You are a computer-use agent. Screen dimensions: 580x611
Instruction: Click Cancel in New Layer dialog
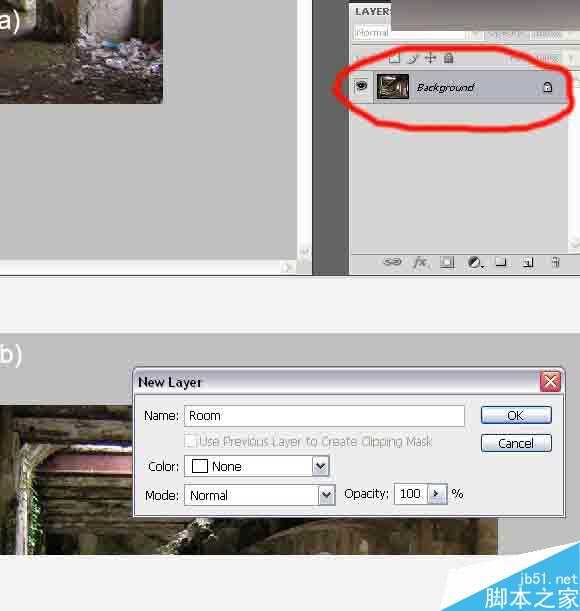[516, 443]
